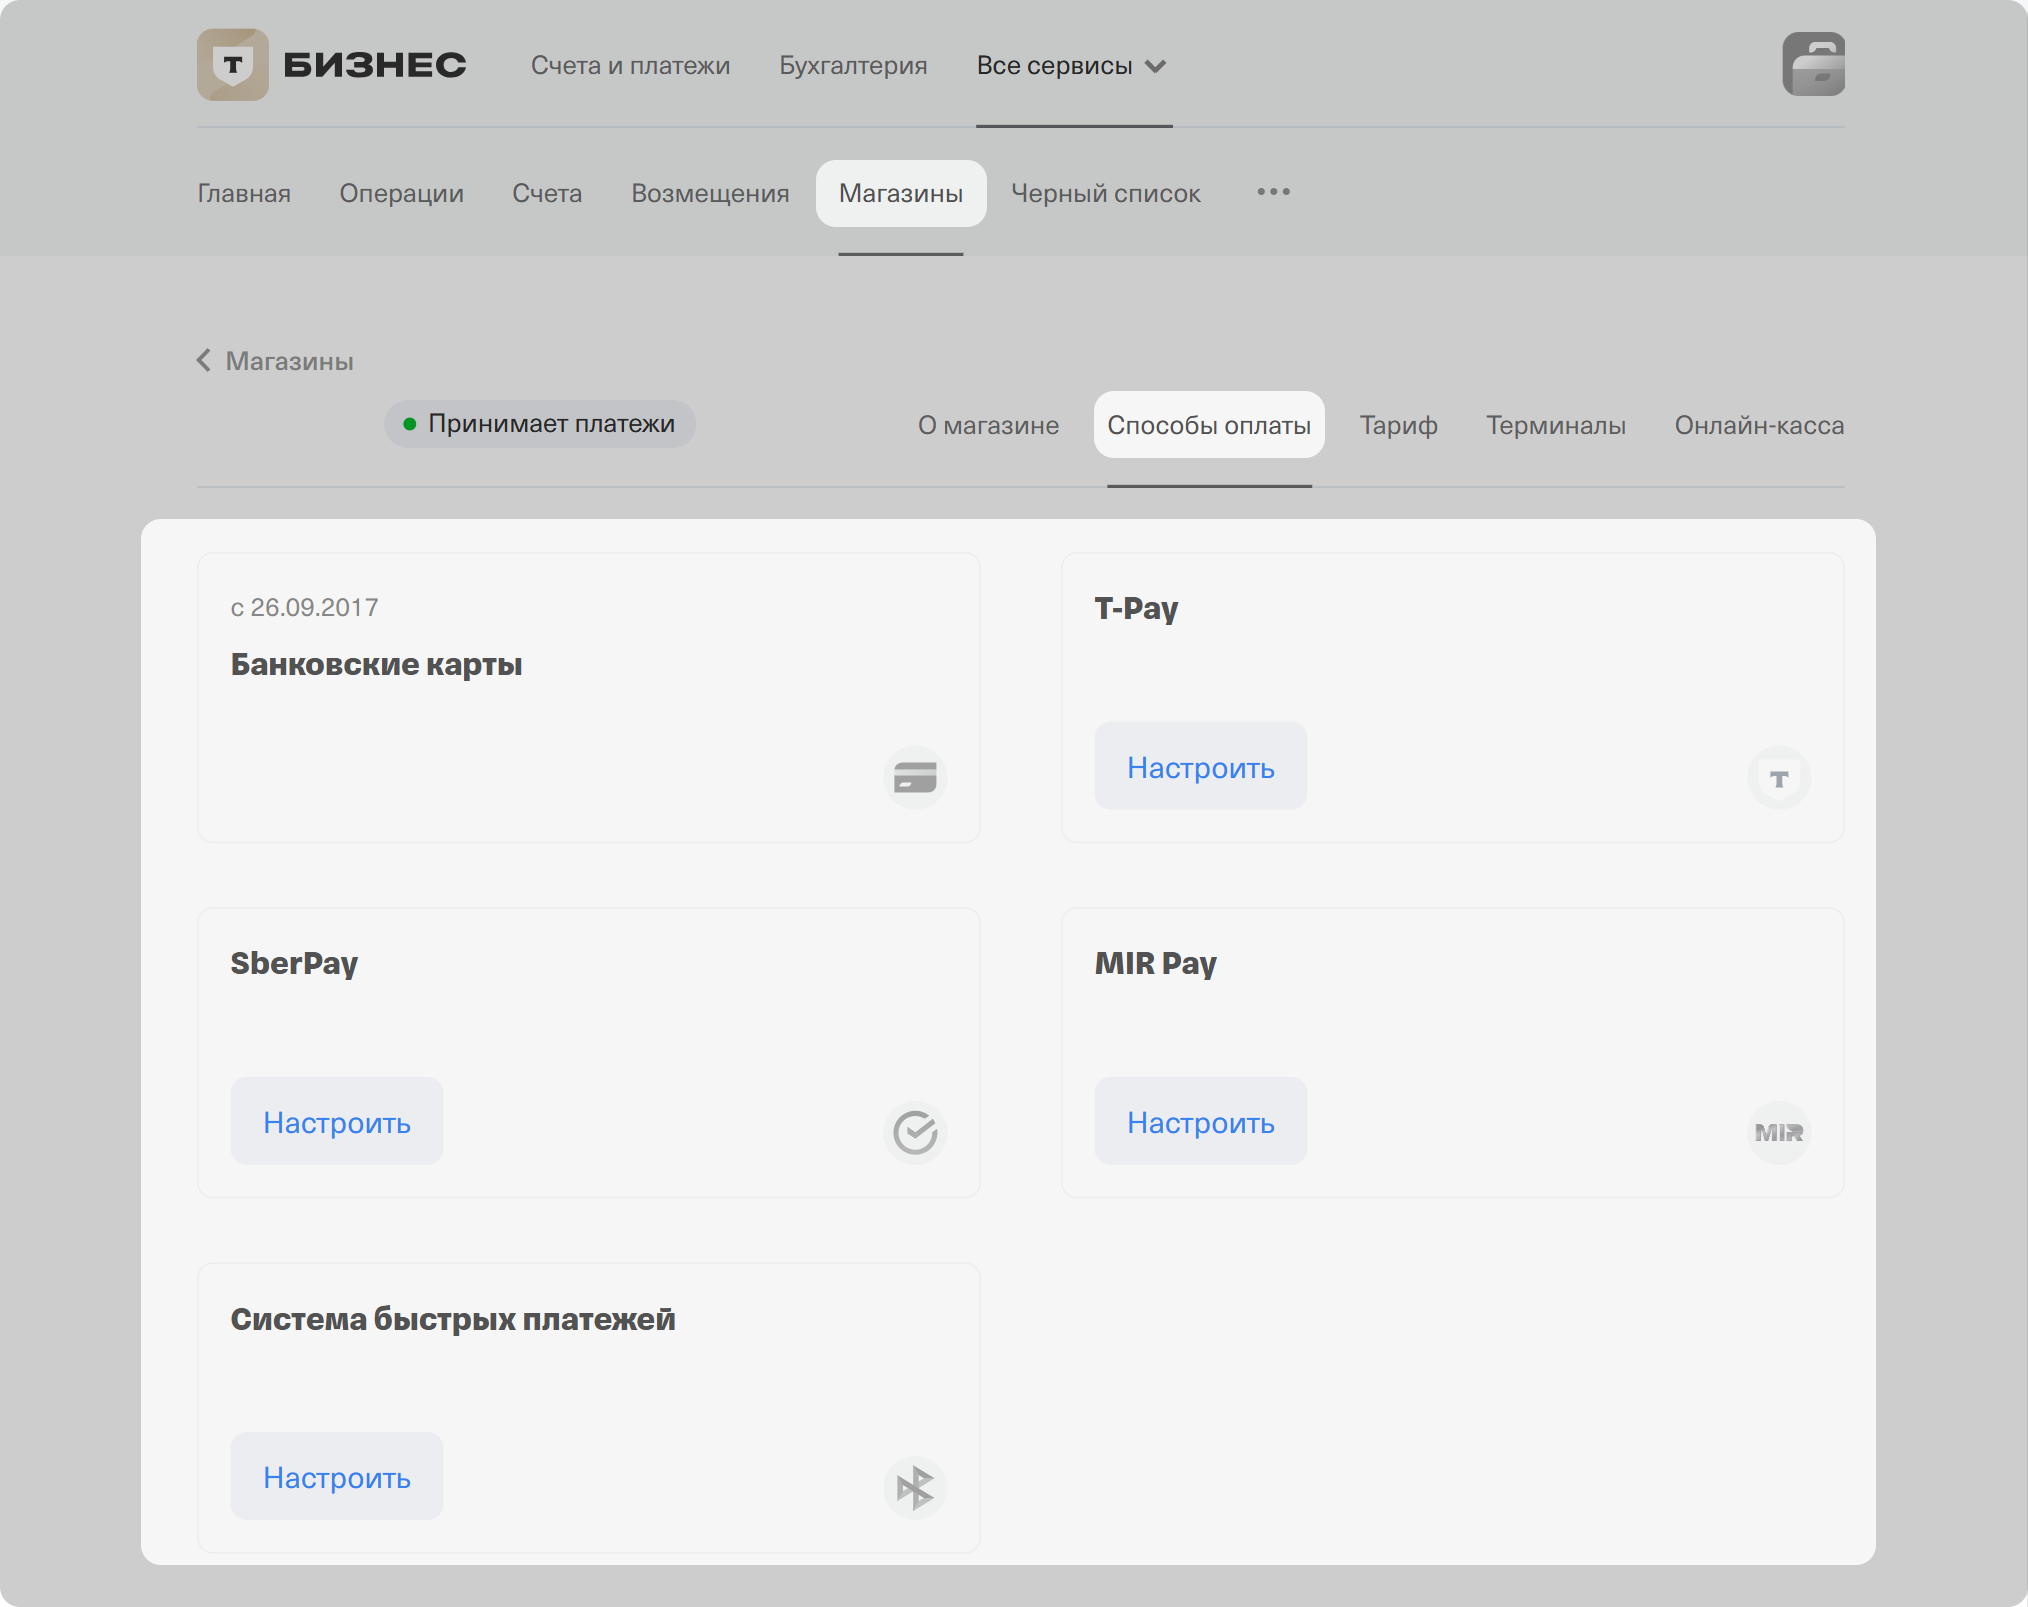Viewport: 2028px width, 1607px height.
Task: Select the Способы оплаты tab
Action: (x=1209, y=425)
